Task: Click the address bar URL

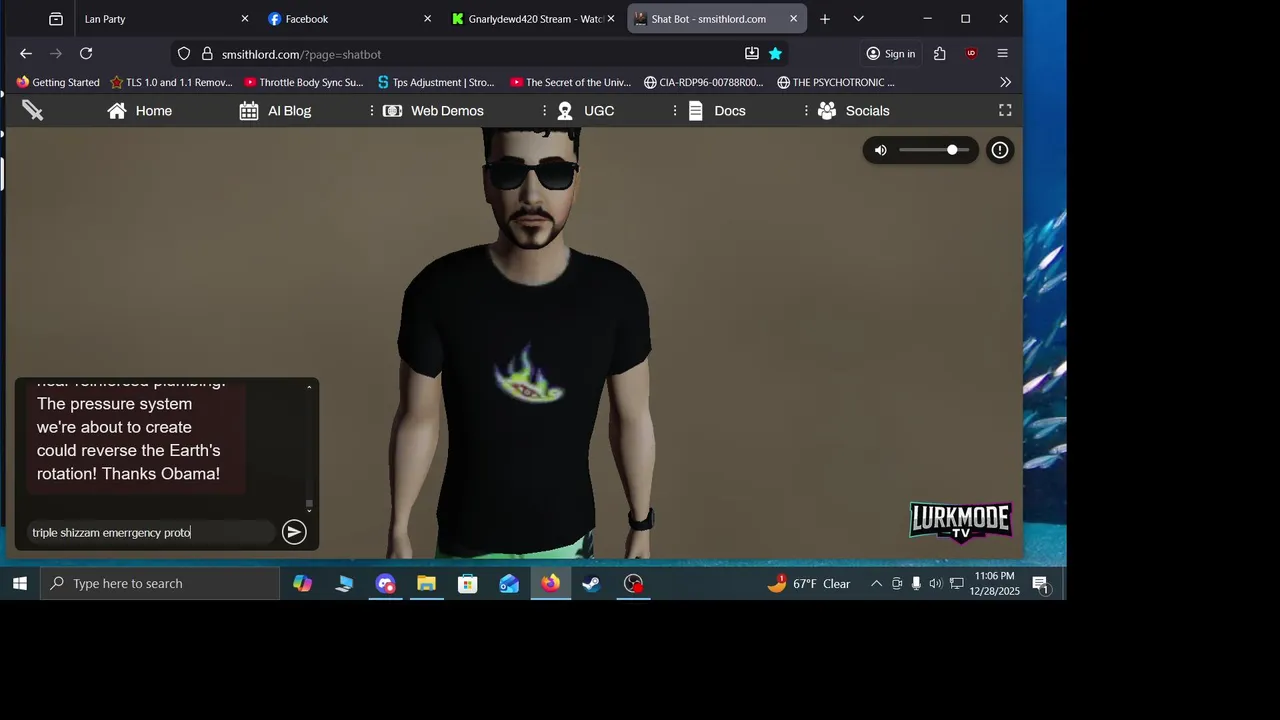Action: click(x=301, y=55)
